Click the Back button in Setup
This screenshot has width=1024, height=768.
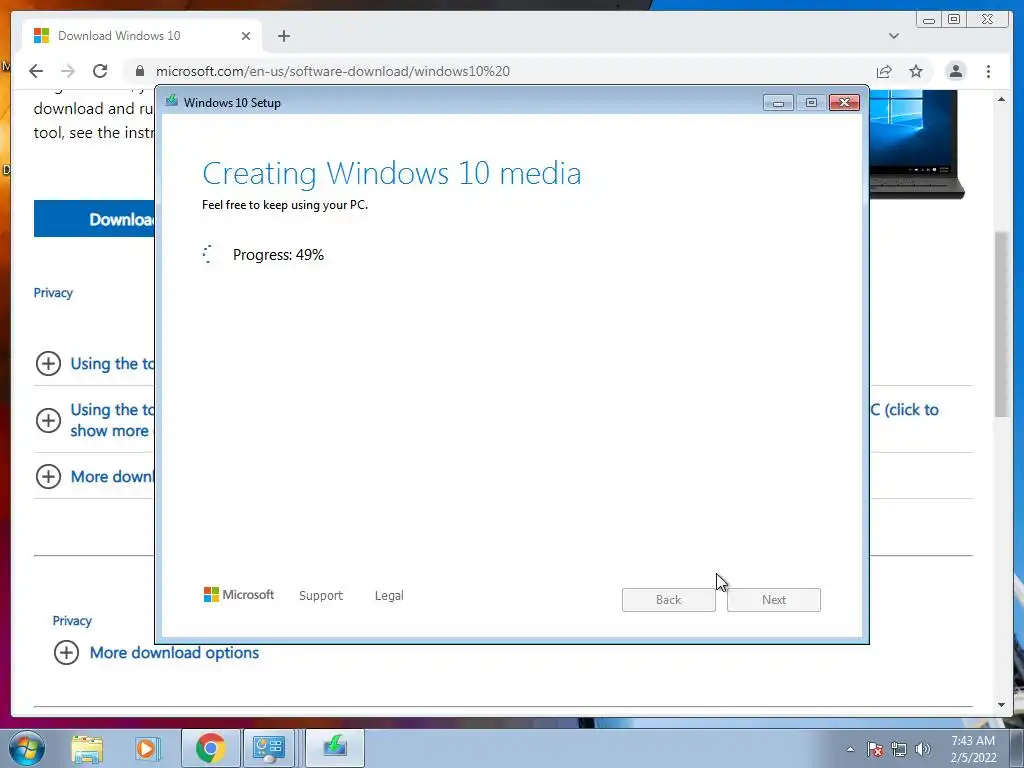coord(669,600)
